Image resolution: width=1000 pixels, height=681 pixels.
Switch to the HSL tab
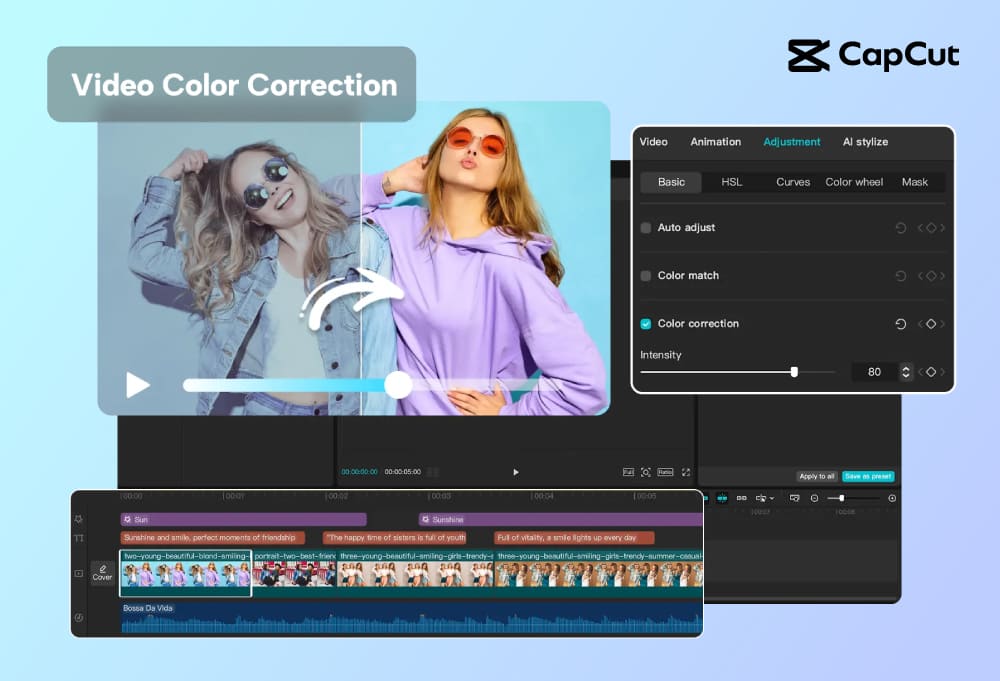[731, 182]
